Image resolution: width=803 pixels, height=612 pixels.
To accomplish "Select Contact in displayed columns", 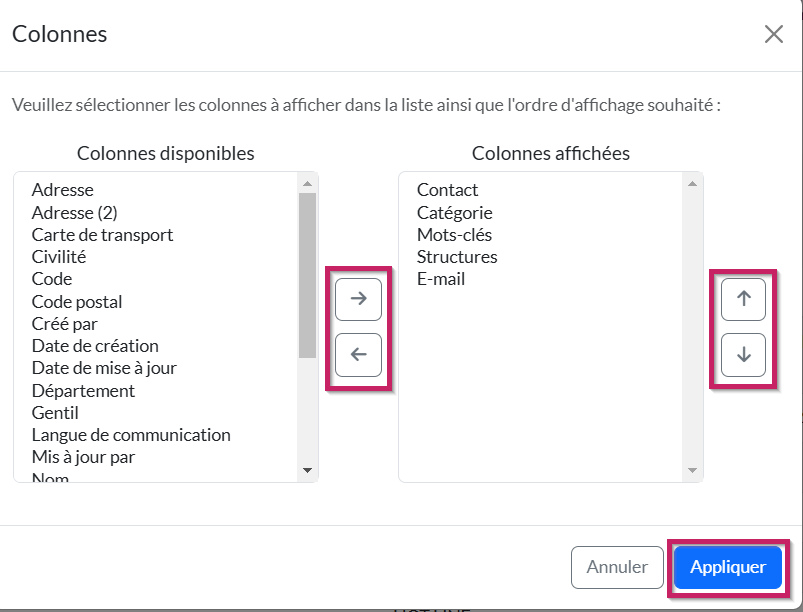I will pyautogui.click(x=447, y=190).
